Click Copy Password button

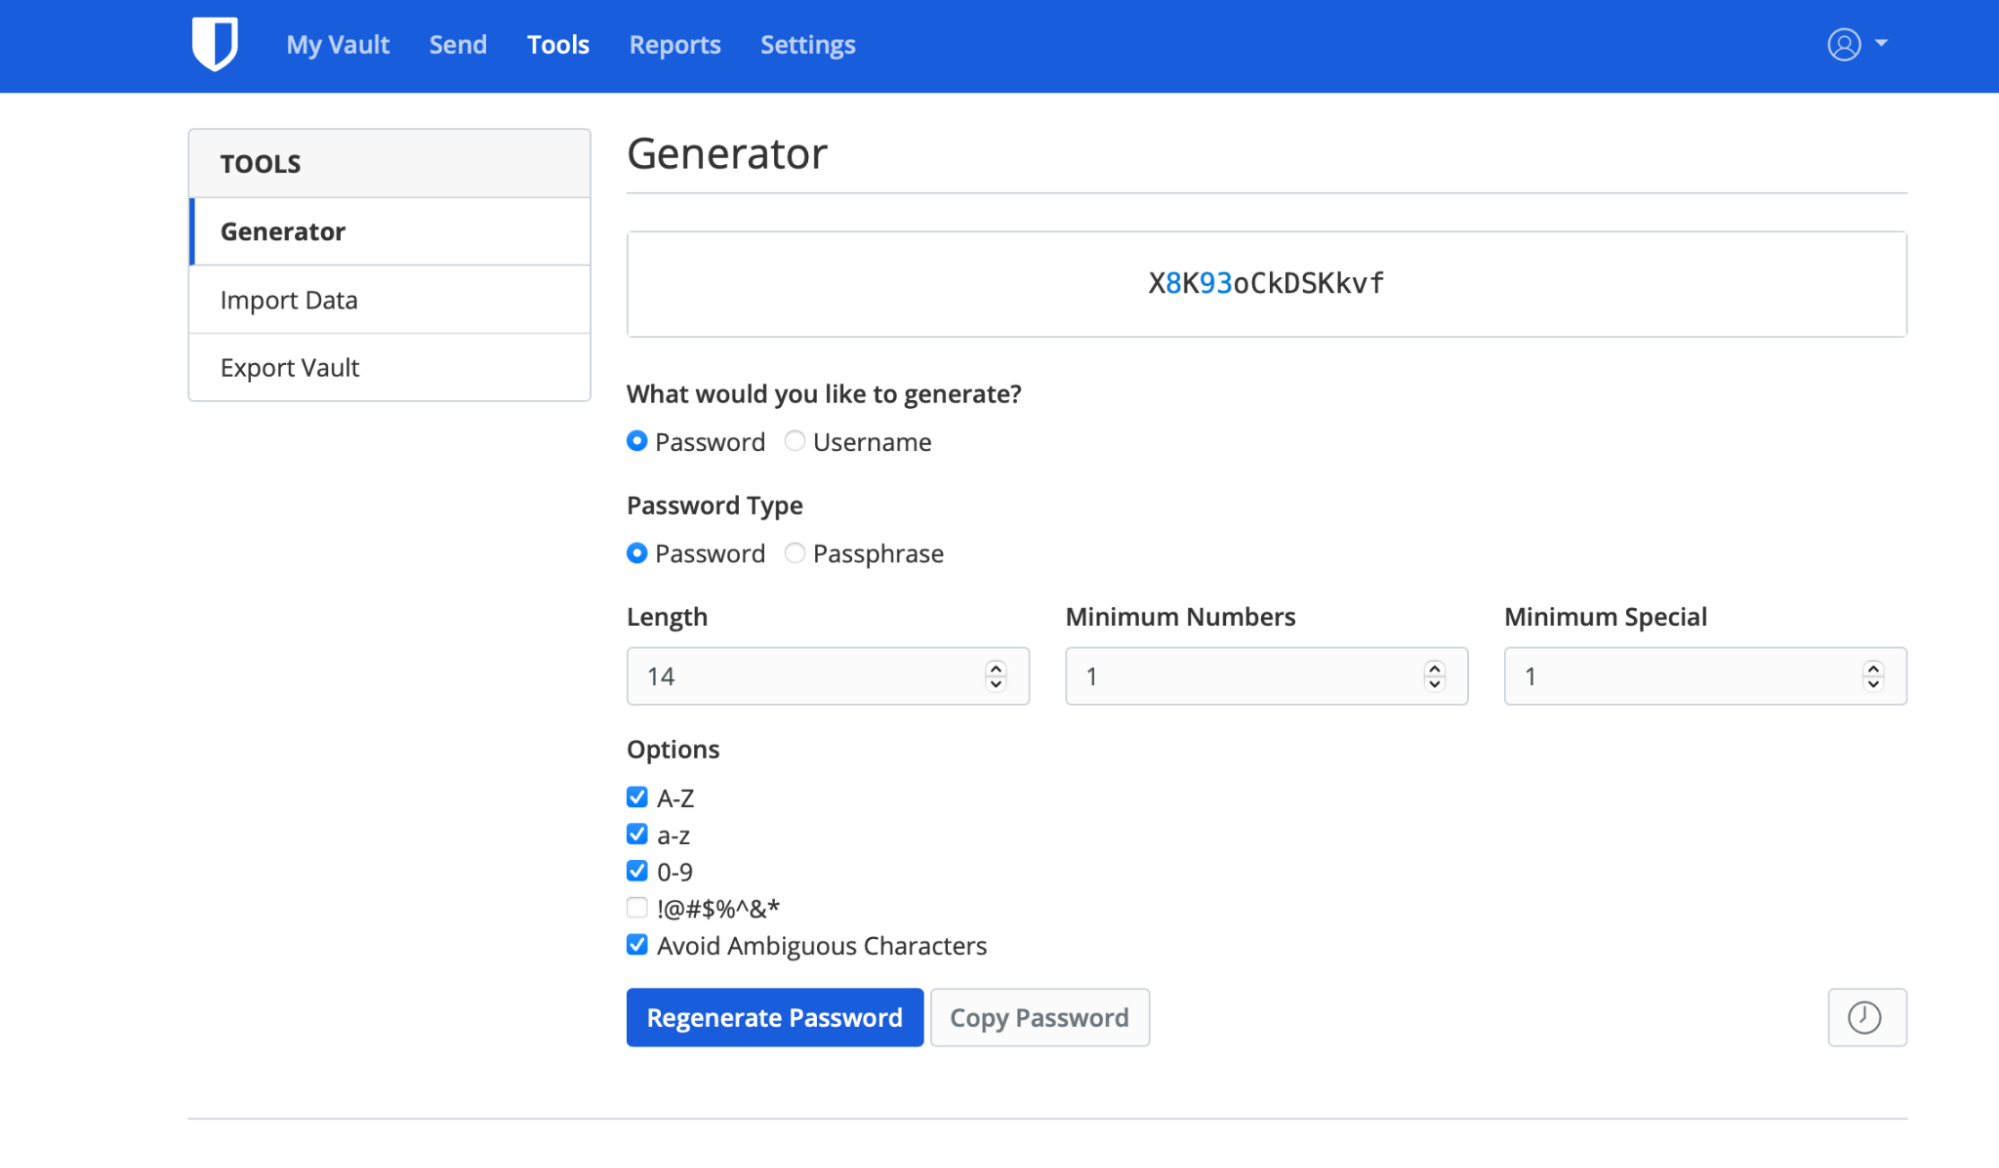[1039, 1017]
